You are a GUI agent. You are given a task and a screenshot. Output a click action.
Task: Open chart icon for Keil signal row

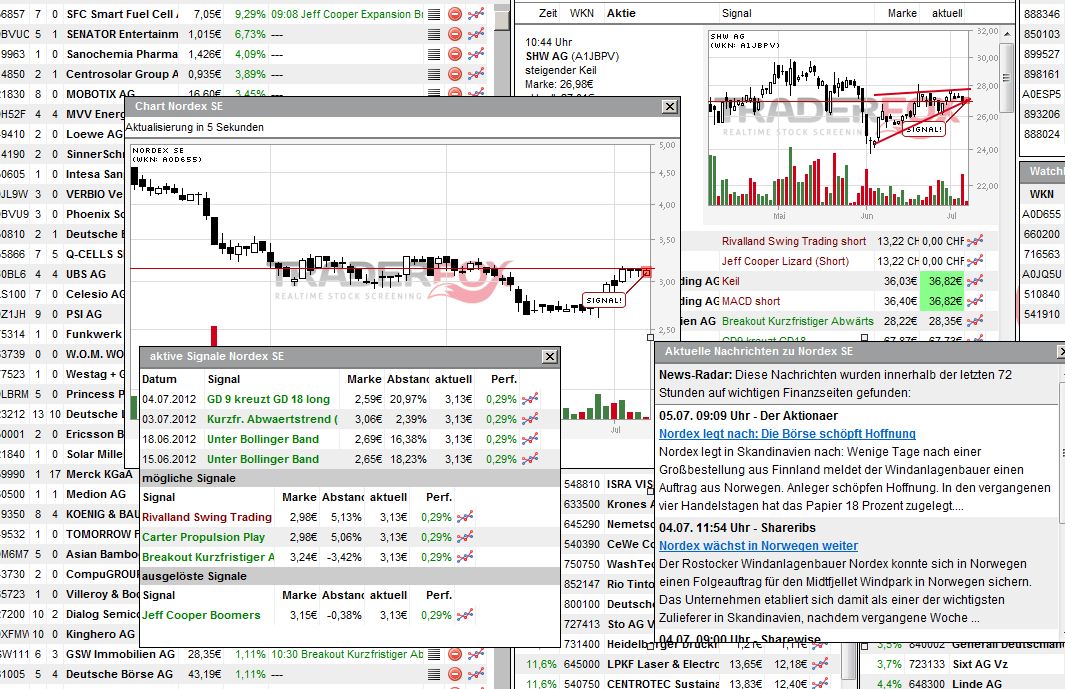(975, 281)
